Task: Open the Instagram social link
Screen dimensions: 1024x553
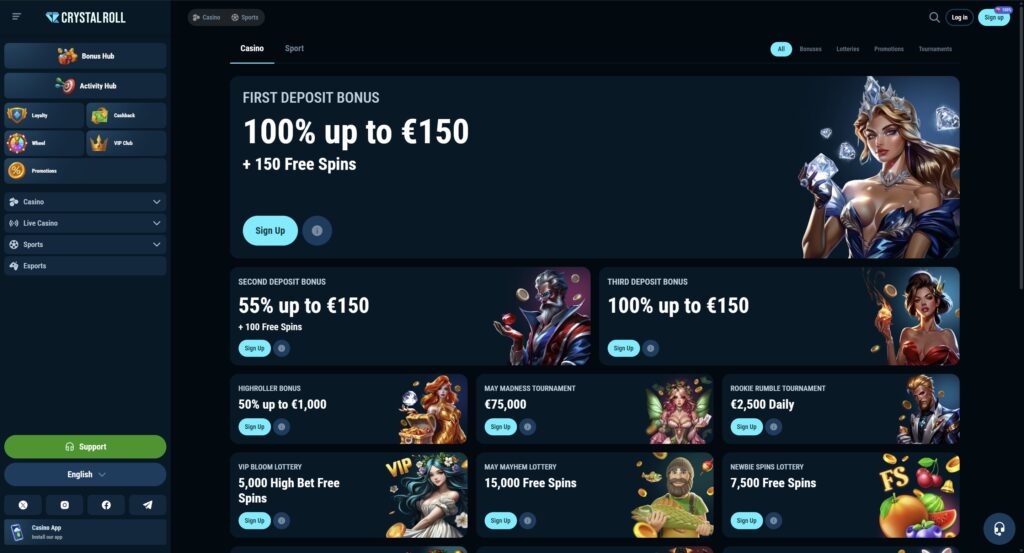Action: coord(65,505)
